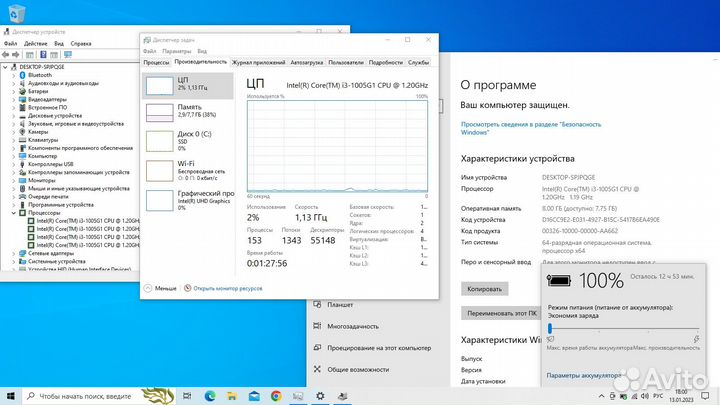Click the taskbar clock showing 18:00
Image resolution: width=720 pixels, height=405 pixels.
(x=681, y=396)
